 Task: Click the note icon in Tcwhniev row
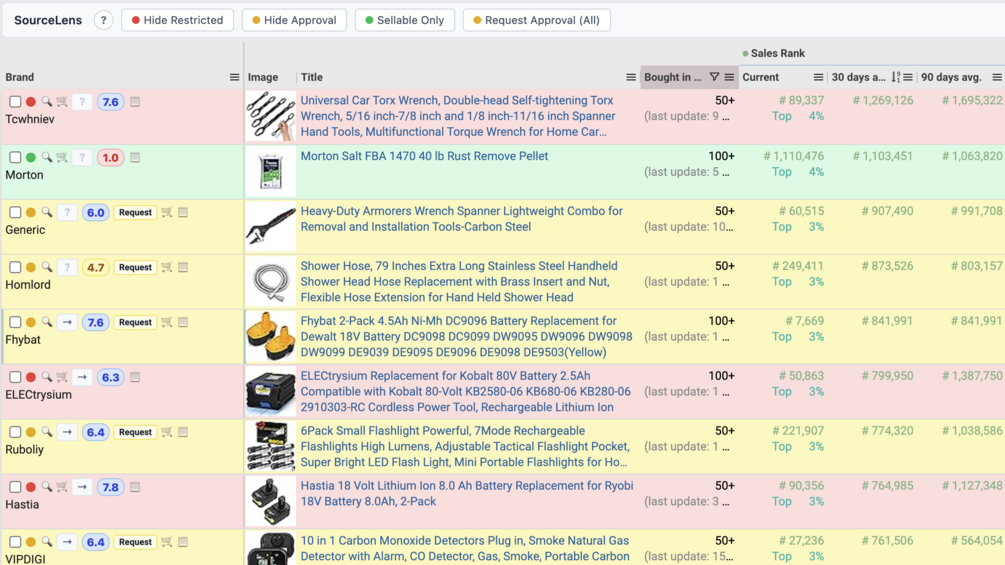click(x=135, y=102)
